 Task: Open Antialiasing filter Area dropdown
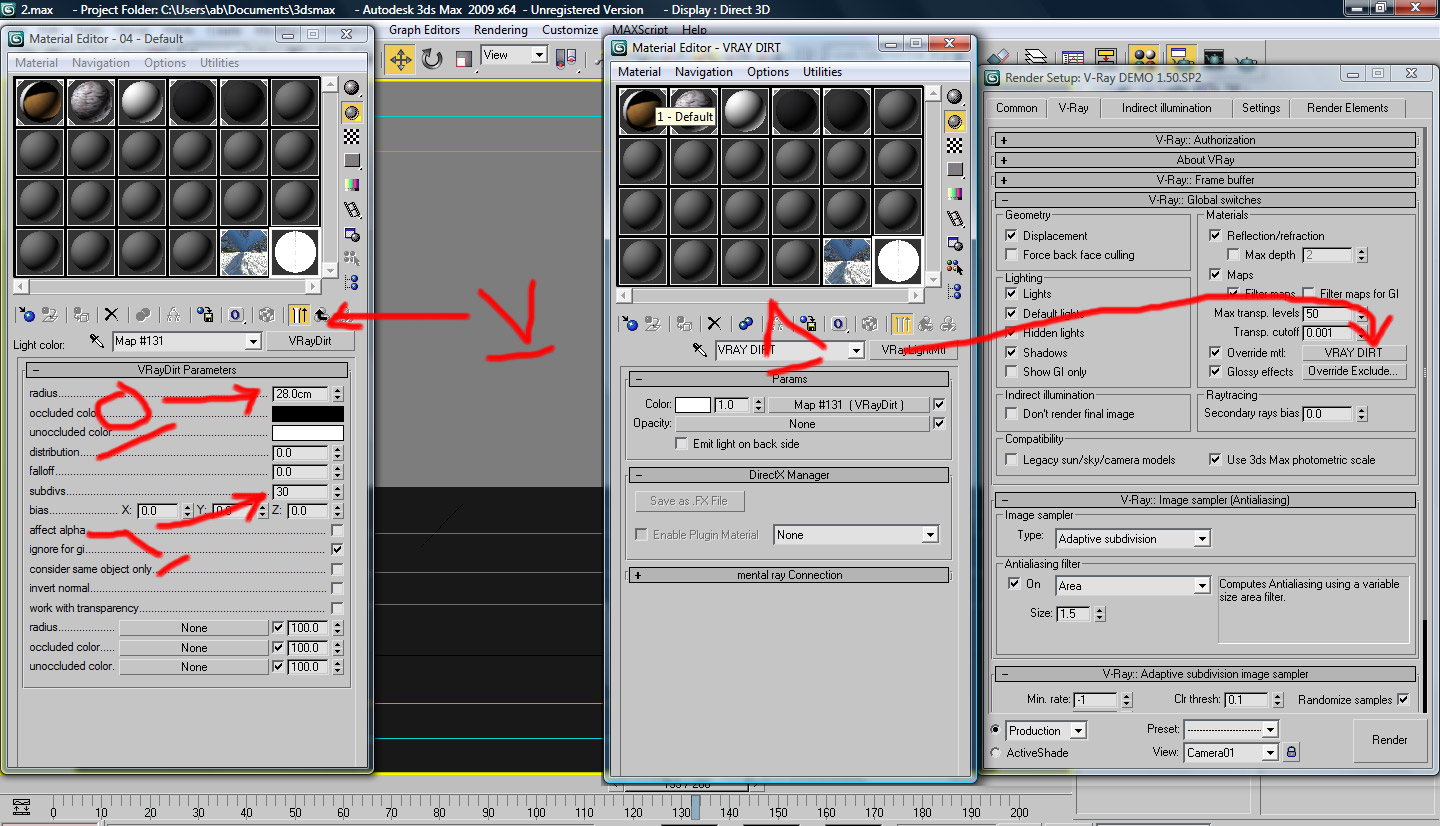(1202, 586)
